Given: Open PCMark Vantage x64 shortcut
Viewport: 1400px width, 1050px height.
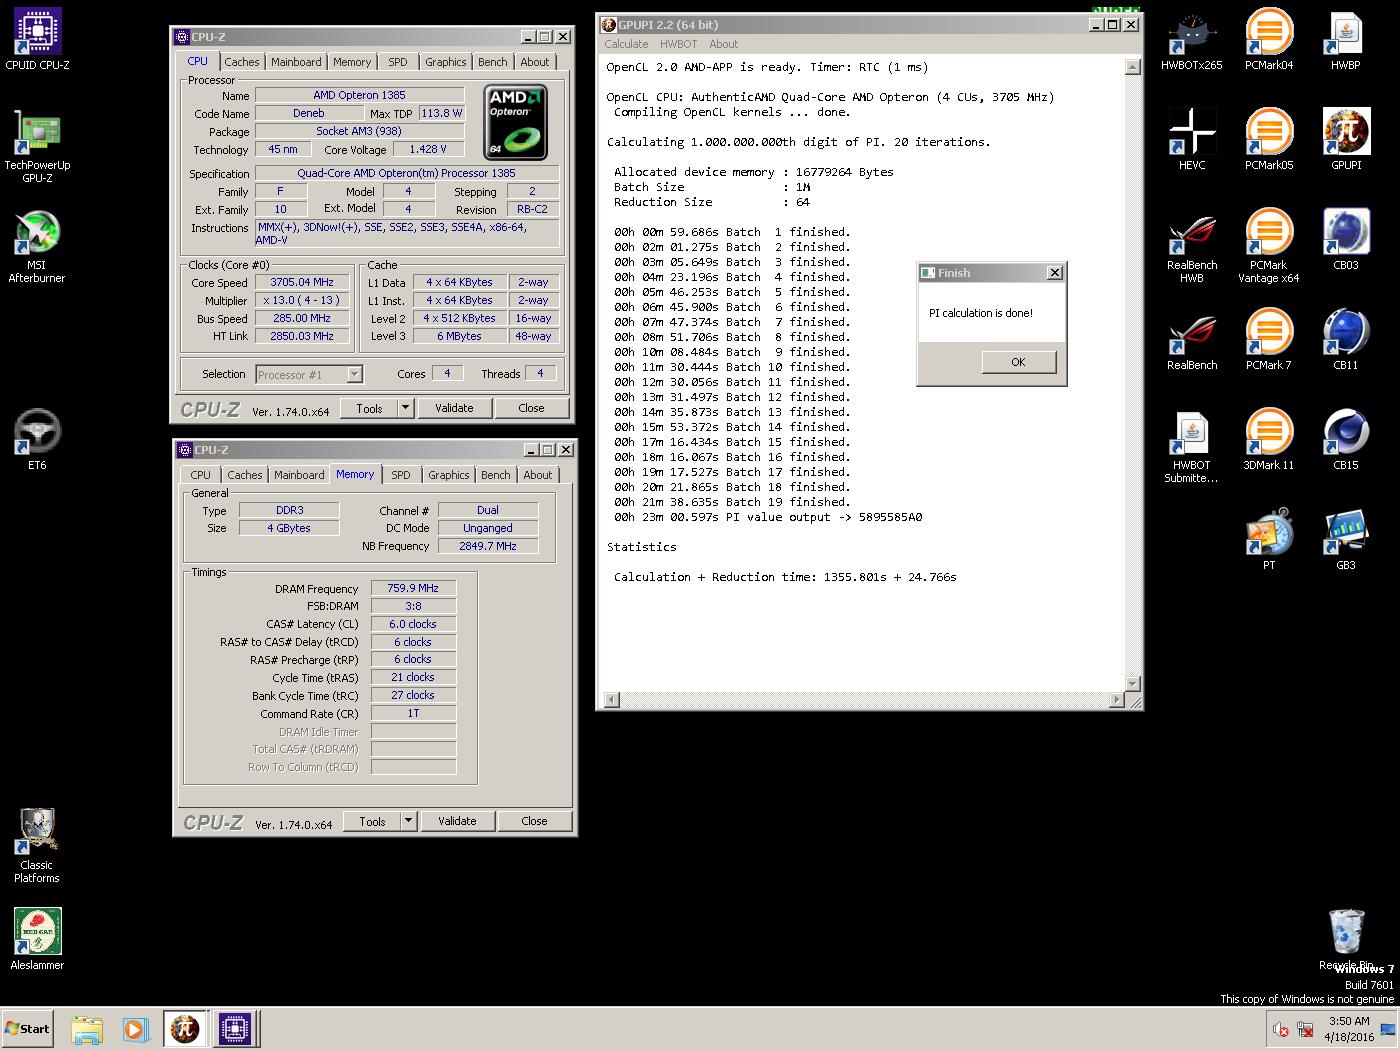Looking at the screenshot, I should point(1269,246).
